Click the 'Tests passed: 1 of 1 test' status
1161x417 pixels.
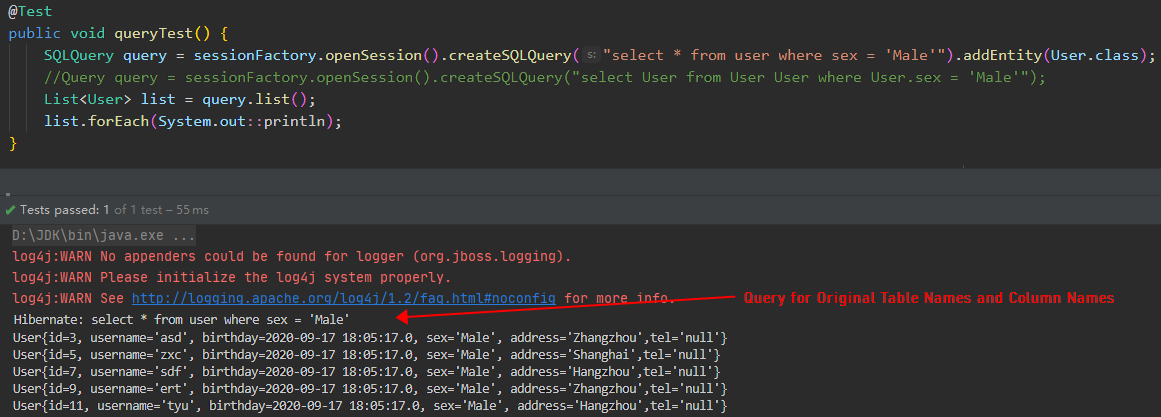pos(114,210)
